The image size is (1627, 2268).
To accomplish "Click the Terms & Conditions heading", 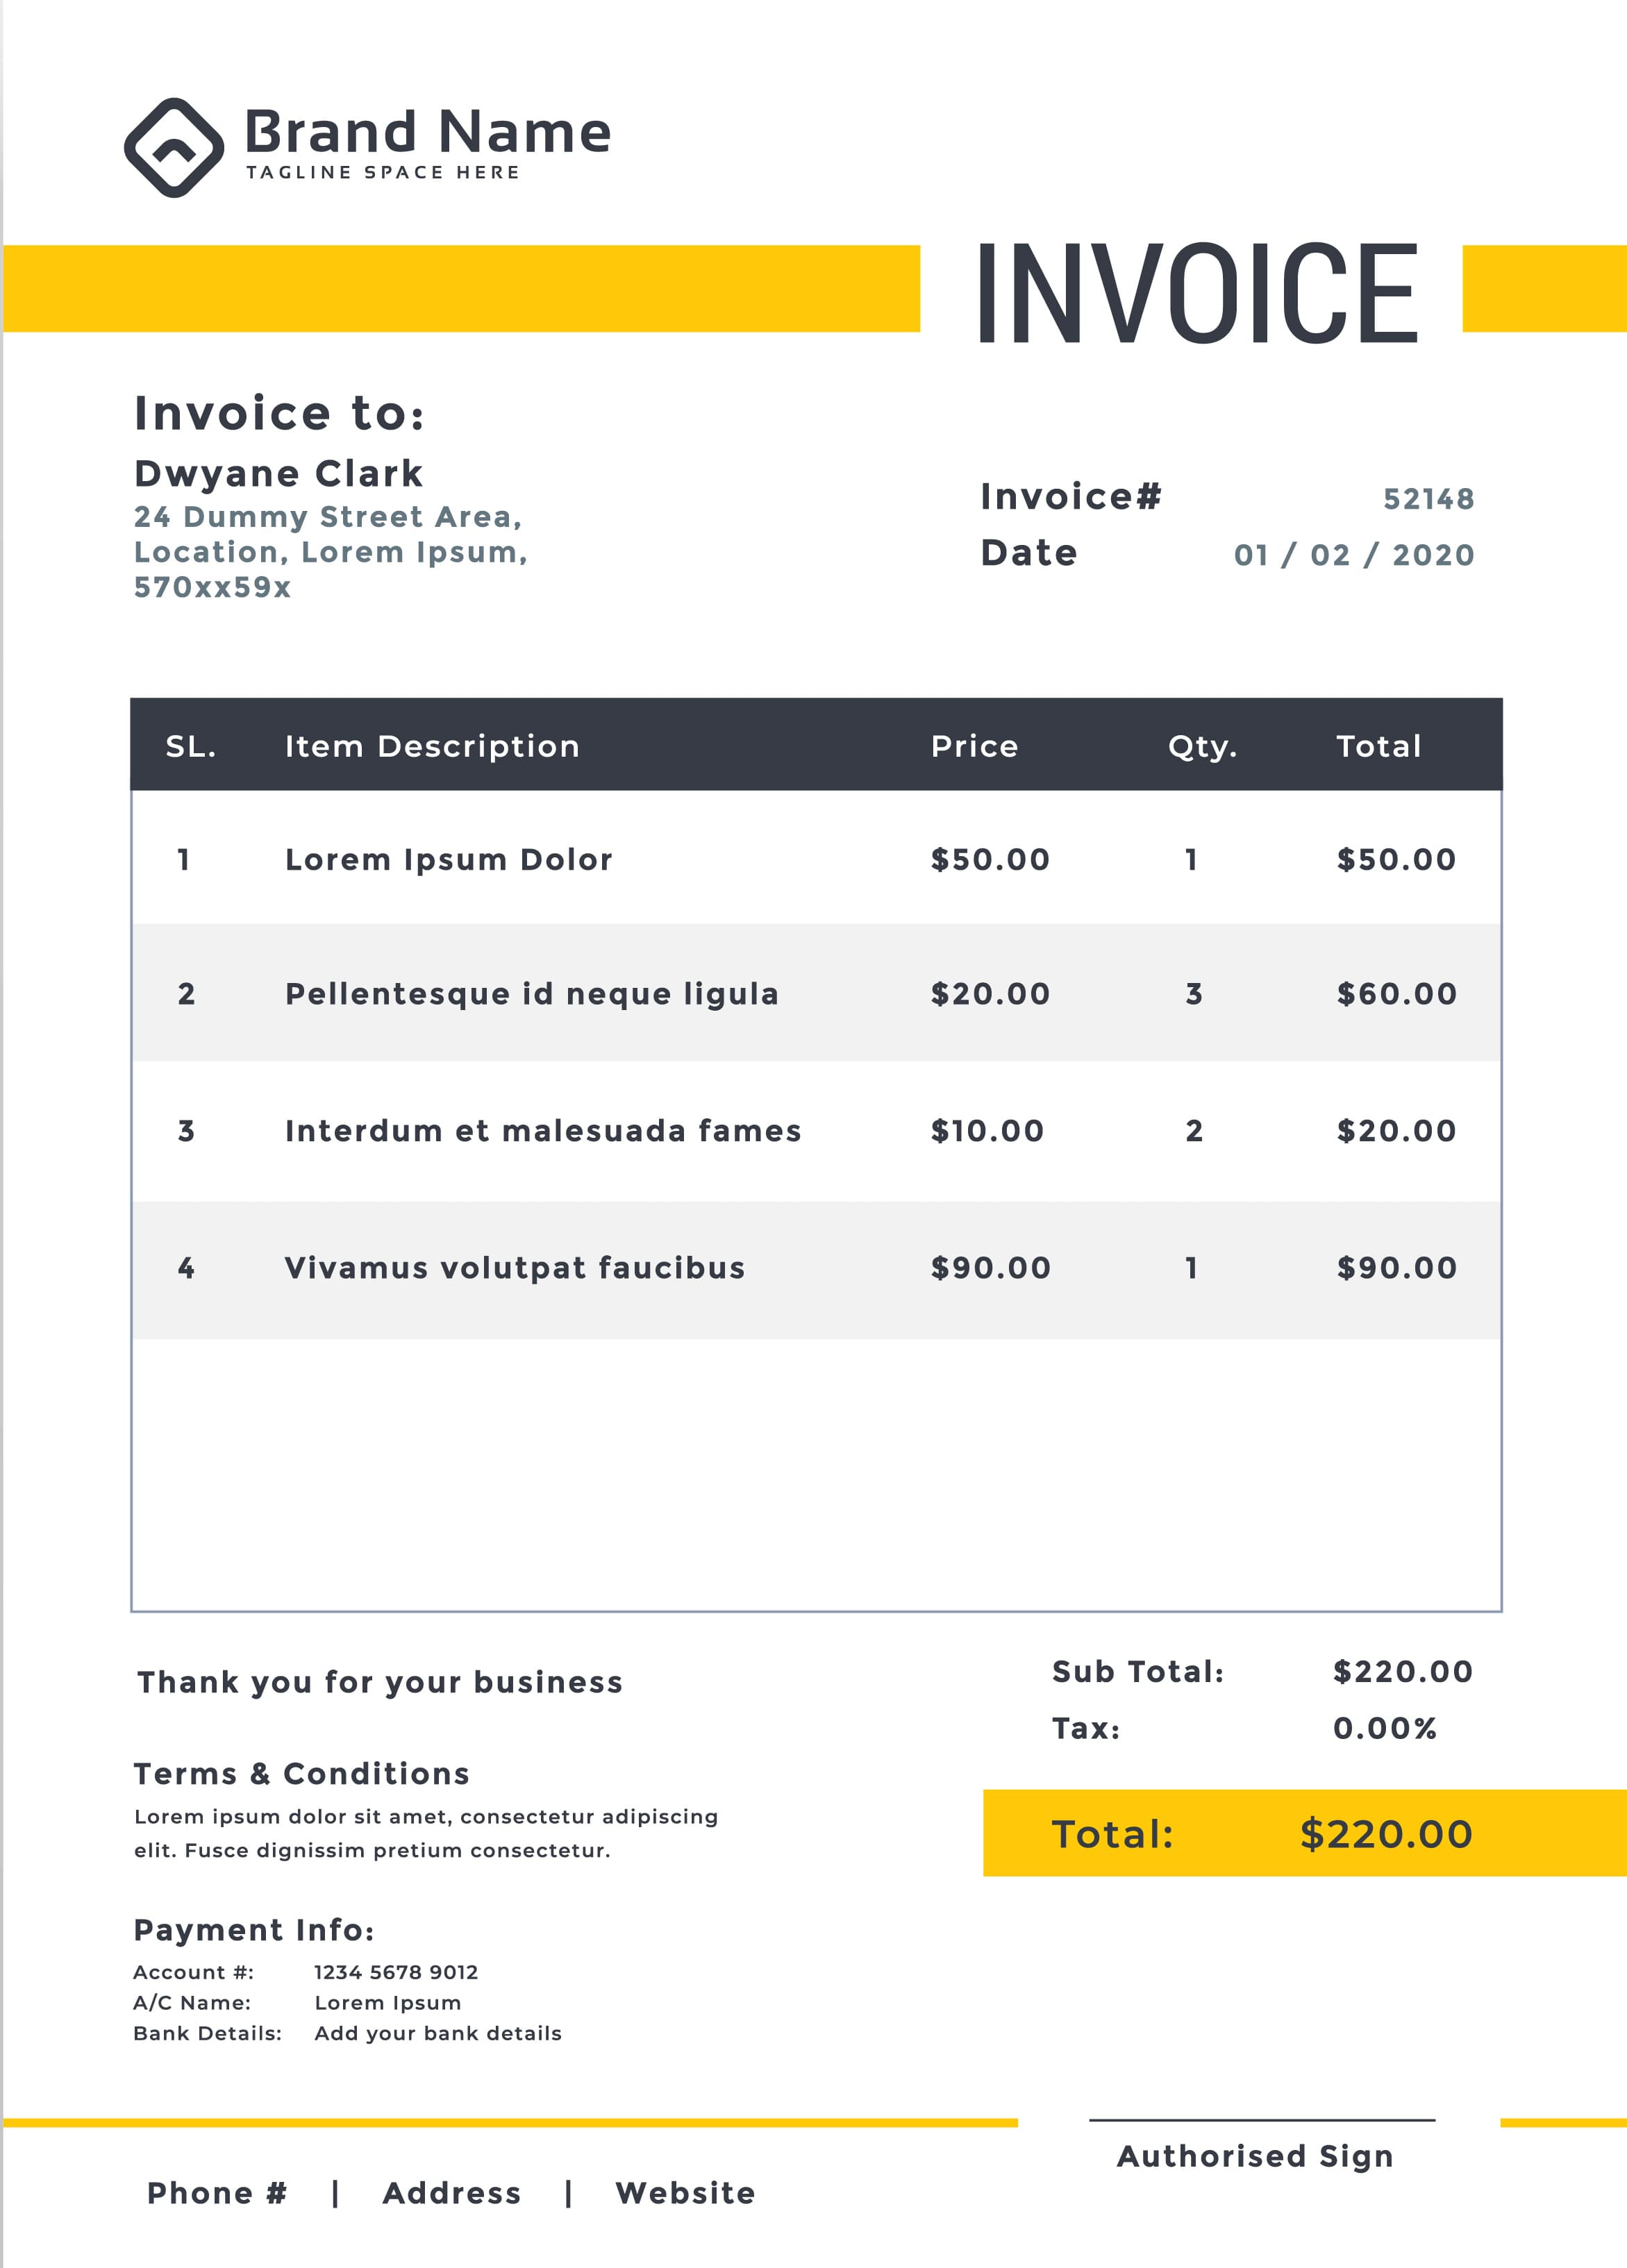I will 301,1774.
